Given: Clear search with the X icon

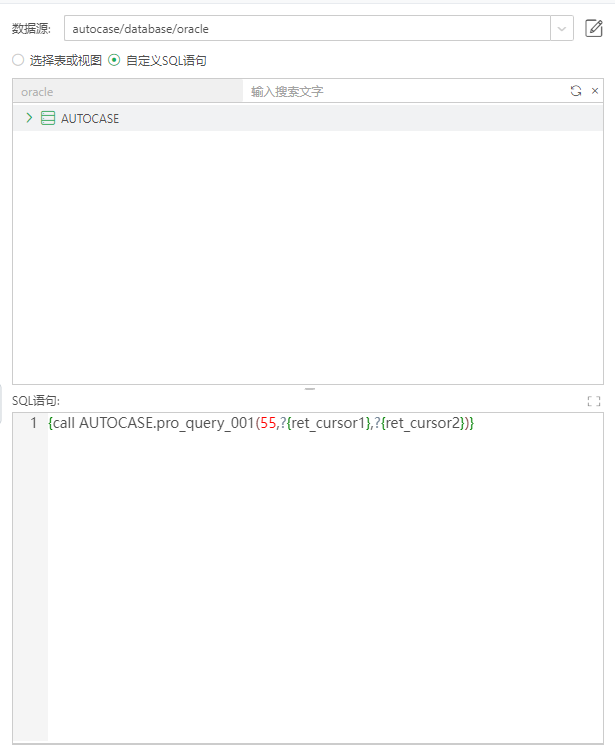Looking at the screenshot, I should point(595,91).
